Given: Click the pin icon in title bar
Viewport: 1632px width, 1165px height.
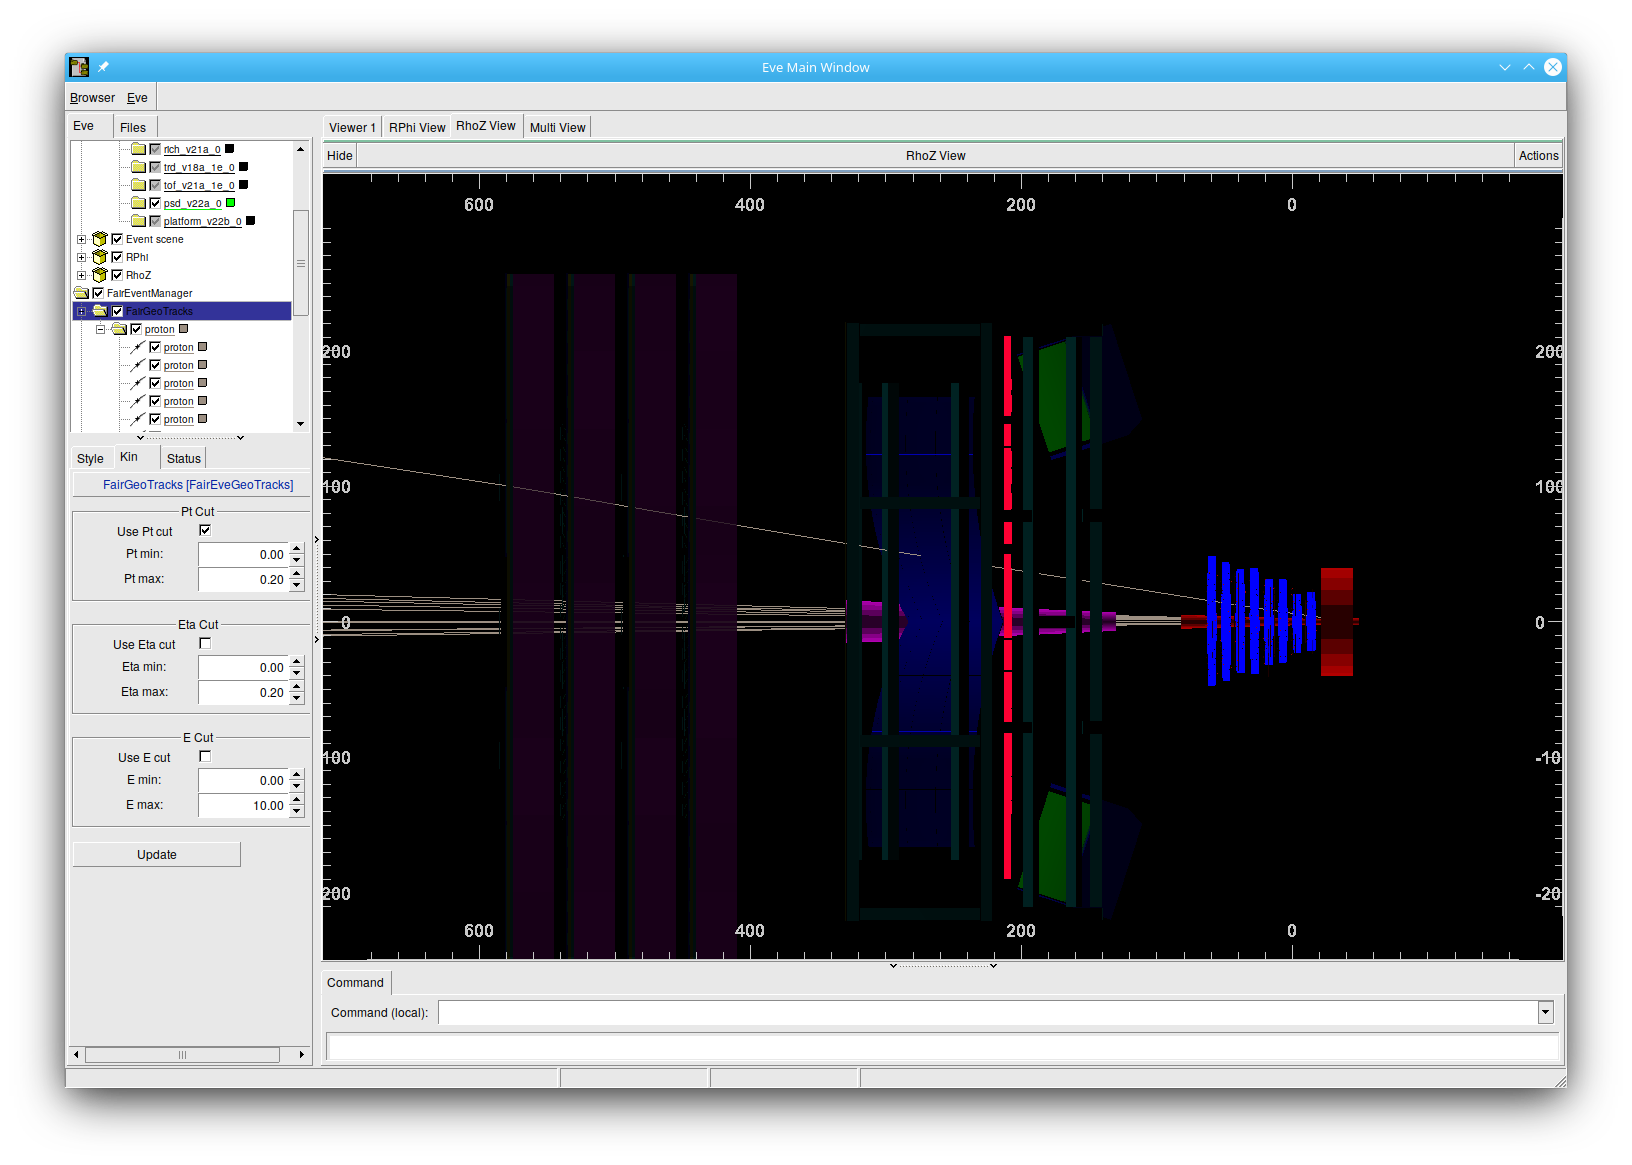Looking at the screenshot, I should coord(103,67).
